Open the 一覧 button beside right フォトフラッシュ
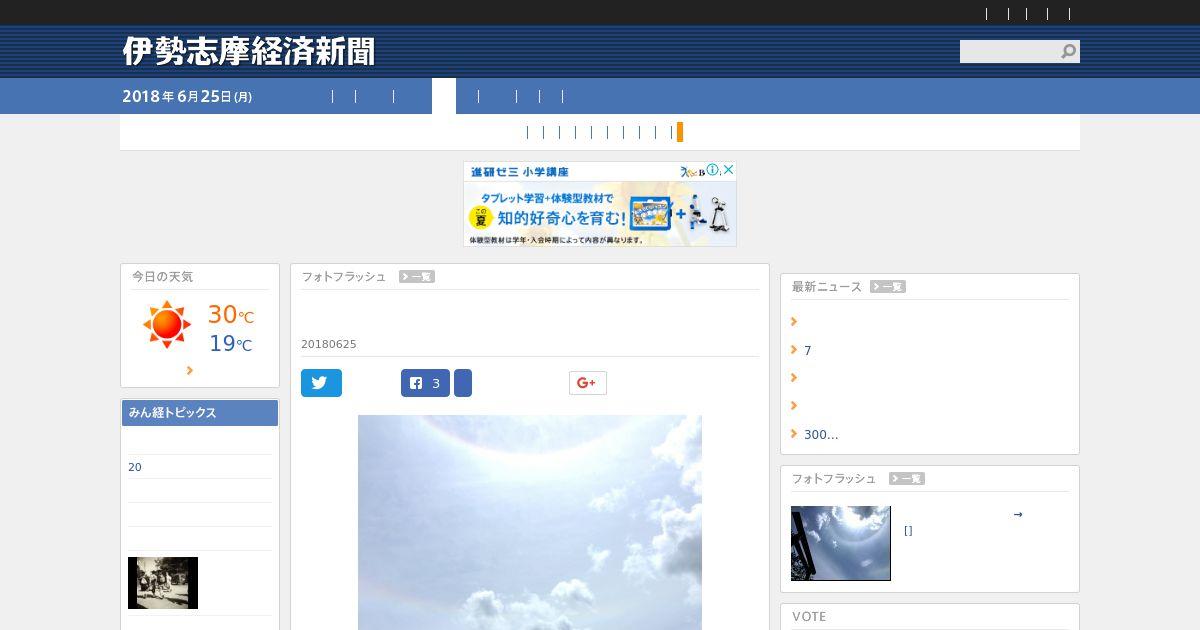Viewport: 1200px width, 630px height. point(906,479)
